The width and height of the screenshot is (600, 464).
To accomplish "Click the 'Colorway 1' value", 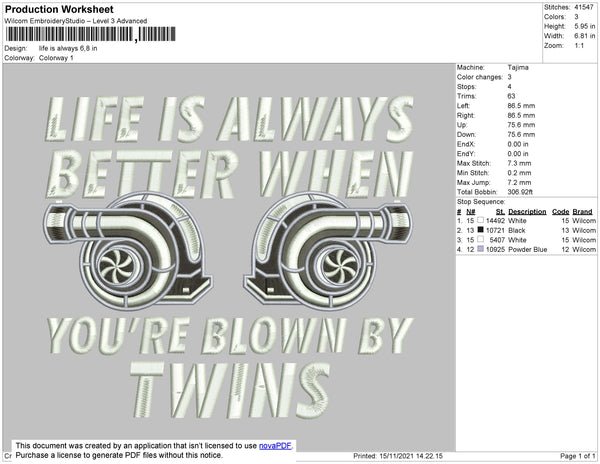I will [x=56, y=58].
